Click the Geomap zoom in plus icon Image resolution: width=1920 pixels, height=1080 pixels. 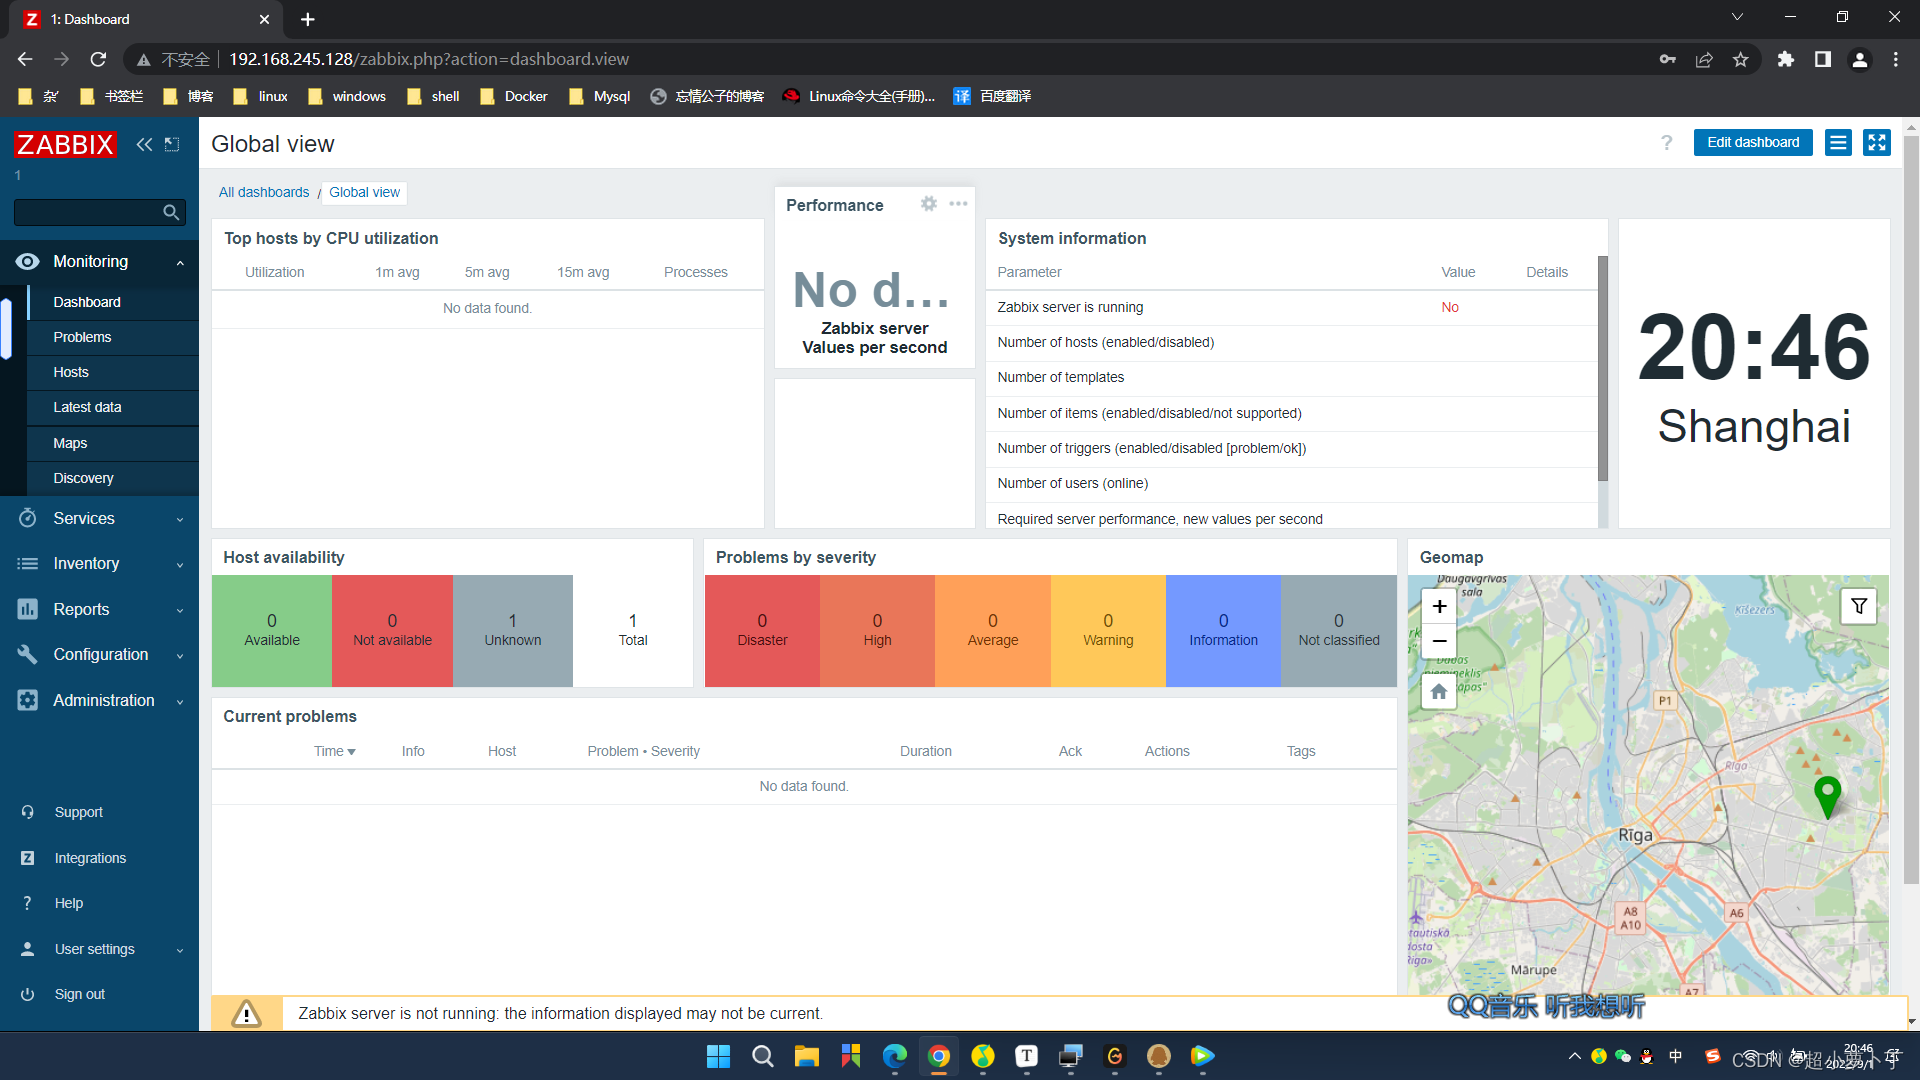click(1440, 605)
